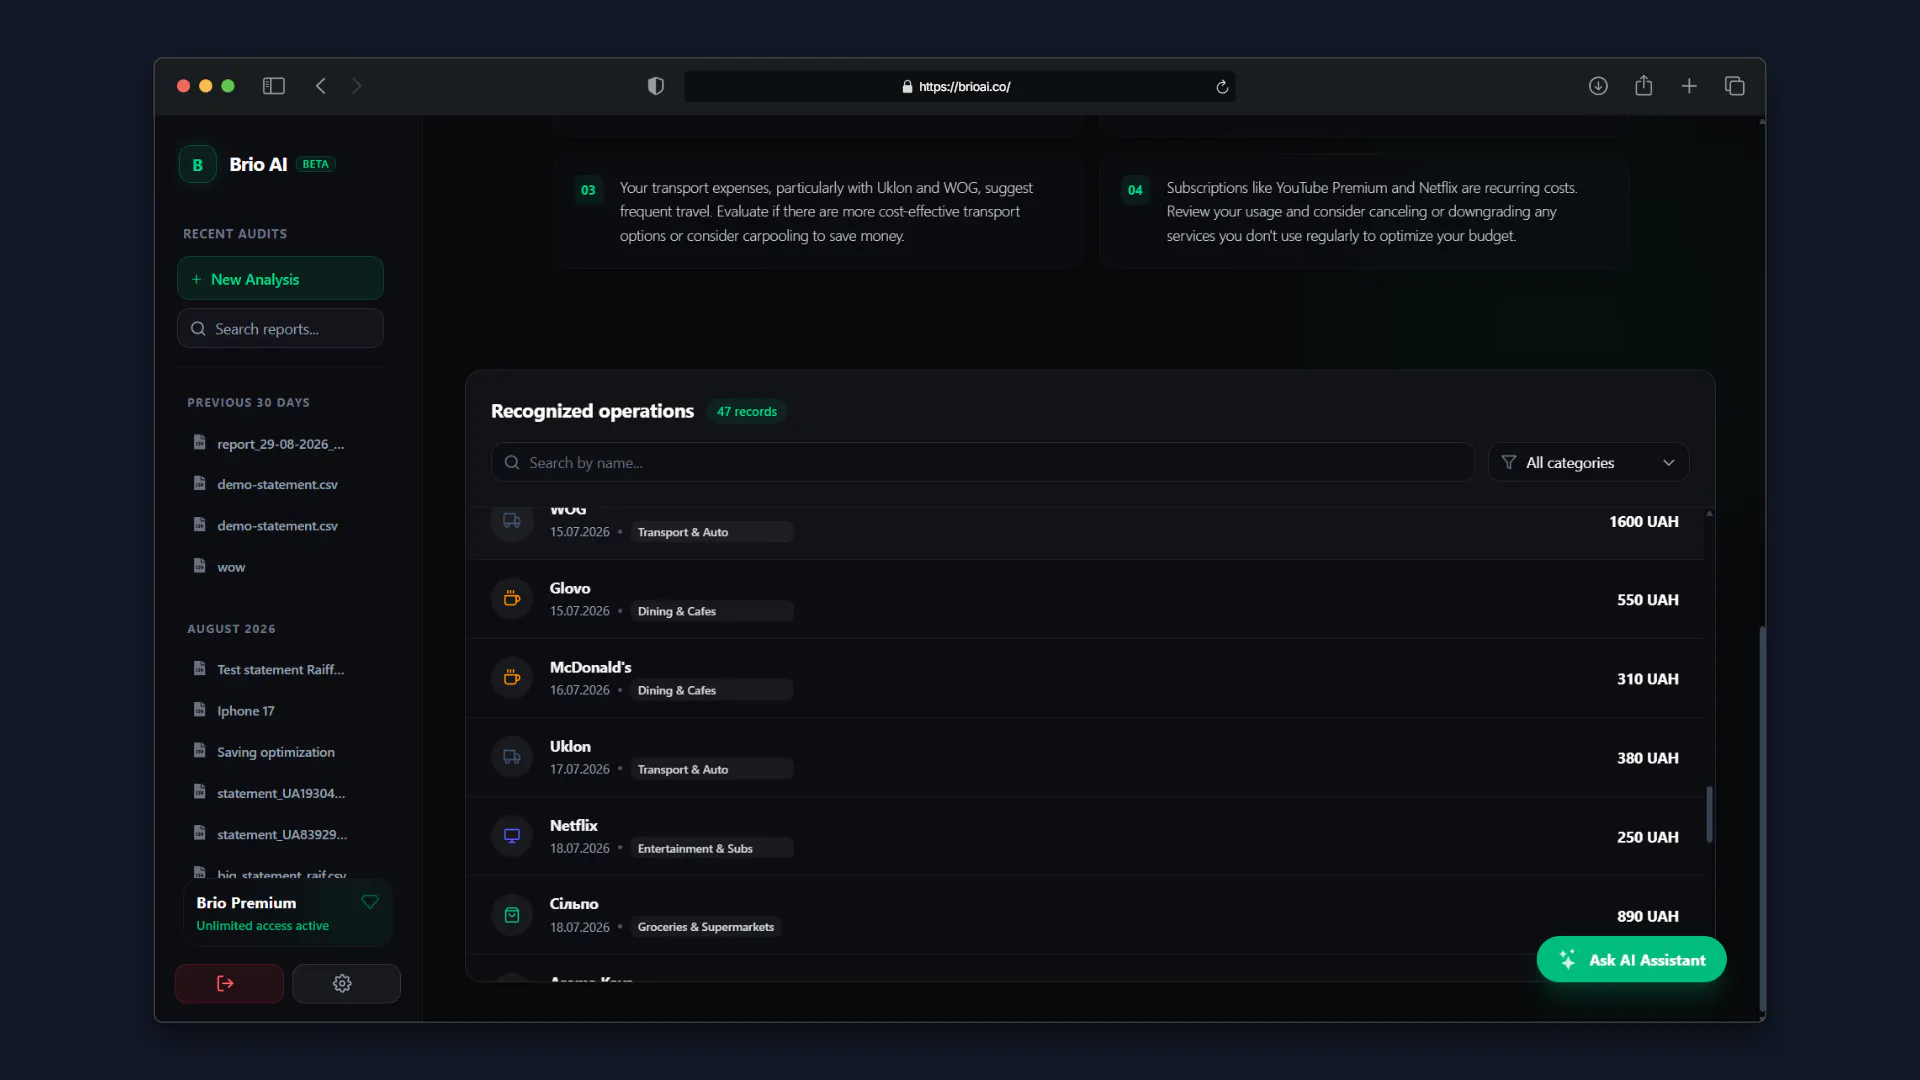Screen dimensions: 1920x1080
Task: Click the WOG transport category icon
Action: 512,521
